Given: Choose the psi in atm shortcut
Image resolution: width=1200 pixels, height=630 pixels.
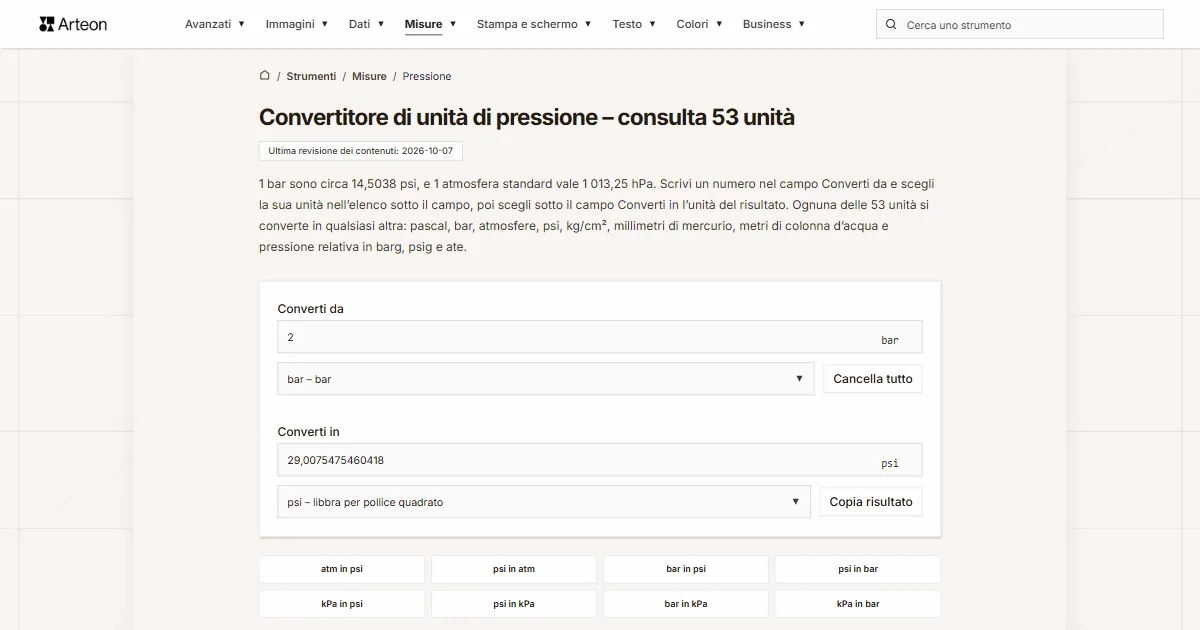Looking at the screenshot, I should (514, 569).
